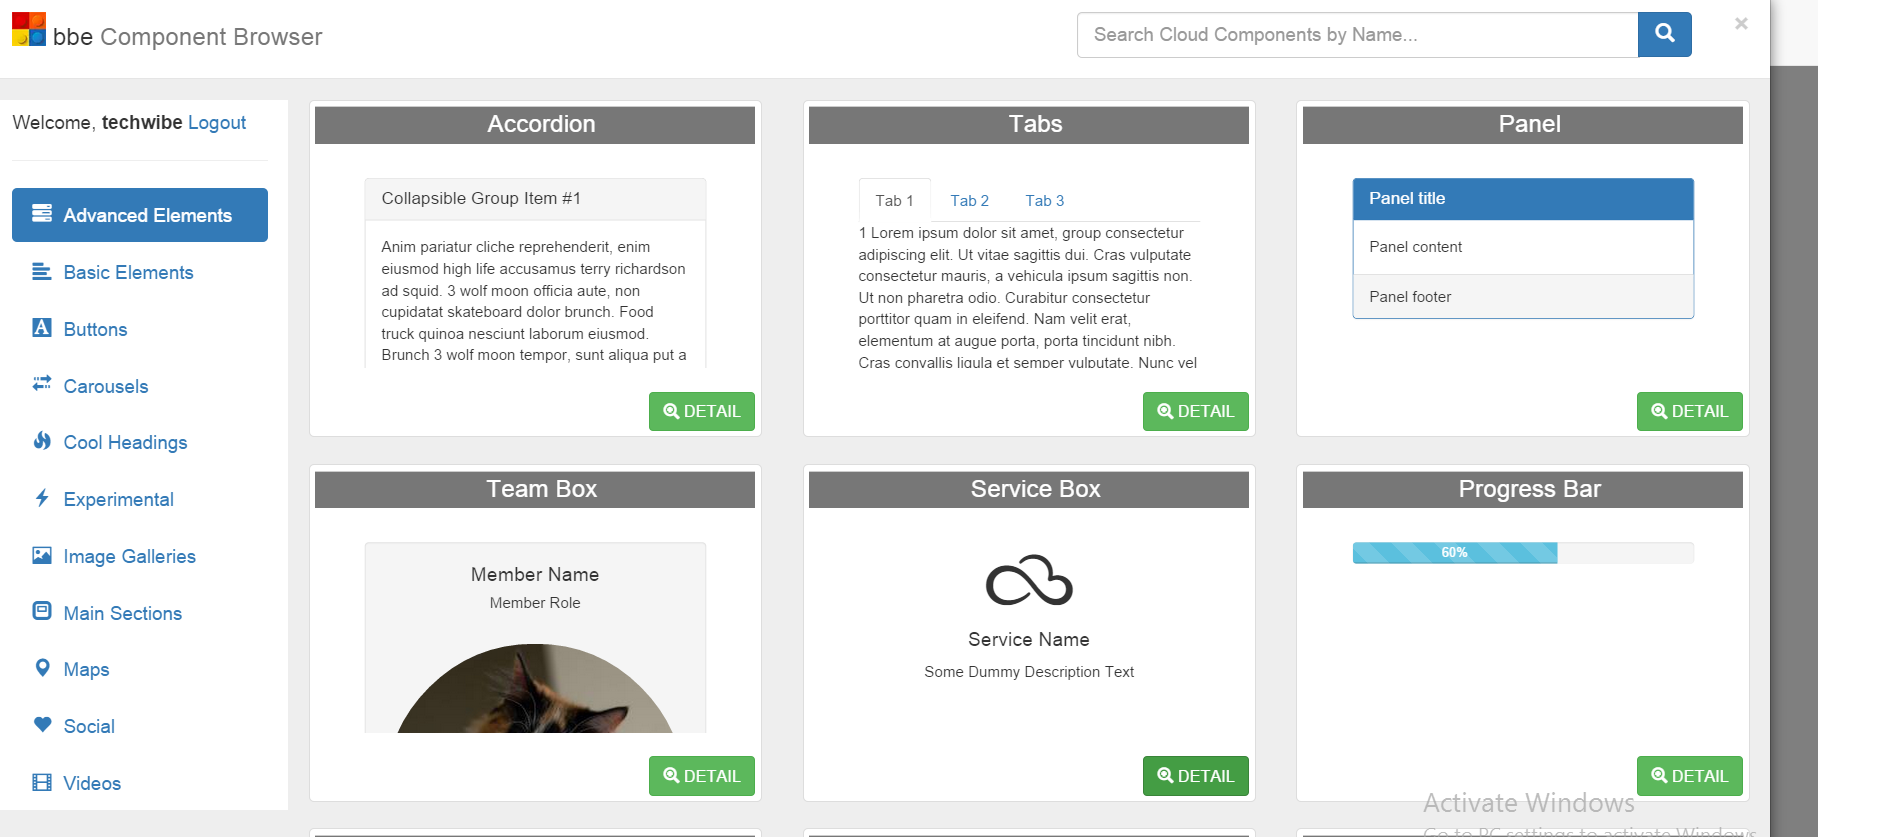Image resolution: width=1879 pixels, height=837 pixels.
Task: Click the Image Galleries picture icon
Action: 42,555
